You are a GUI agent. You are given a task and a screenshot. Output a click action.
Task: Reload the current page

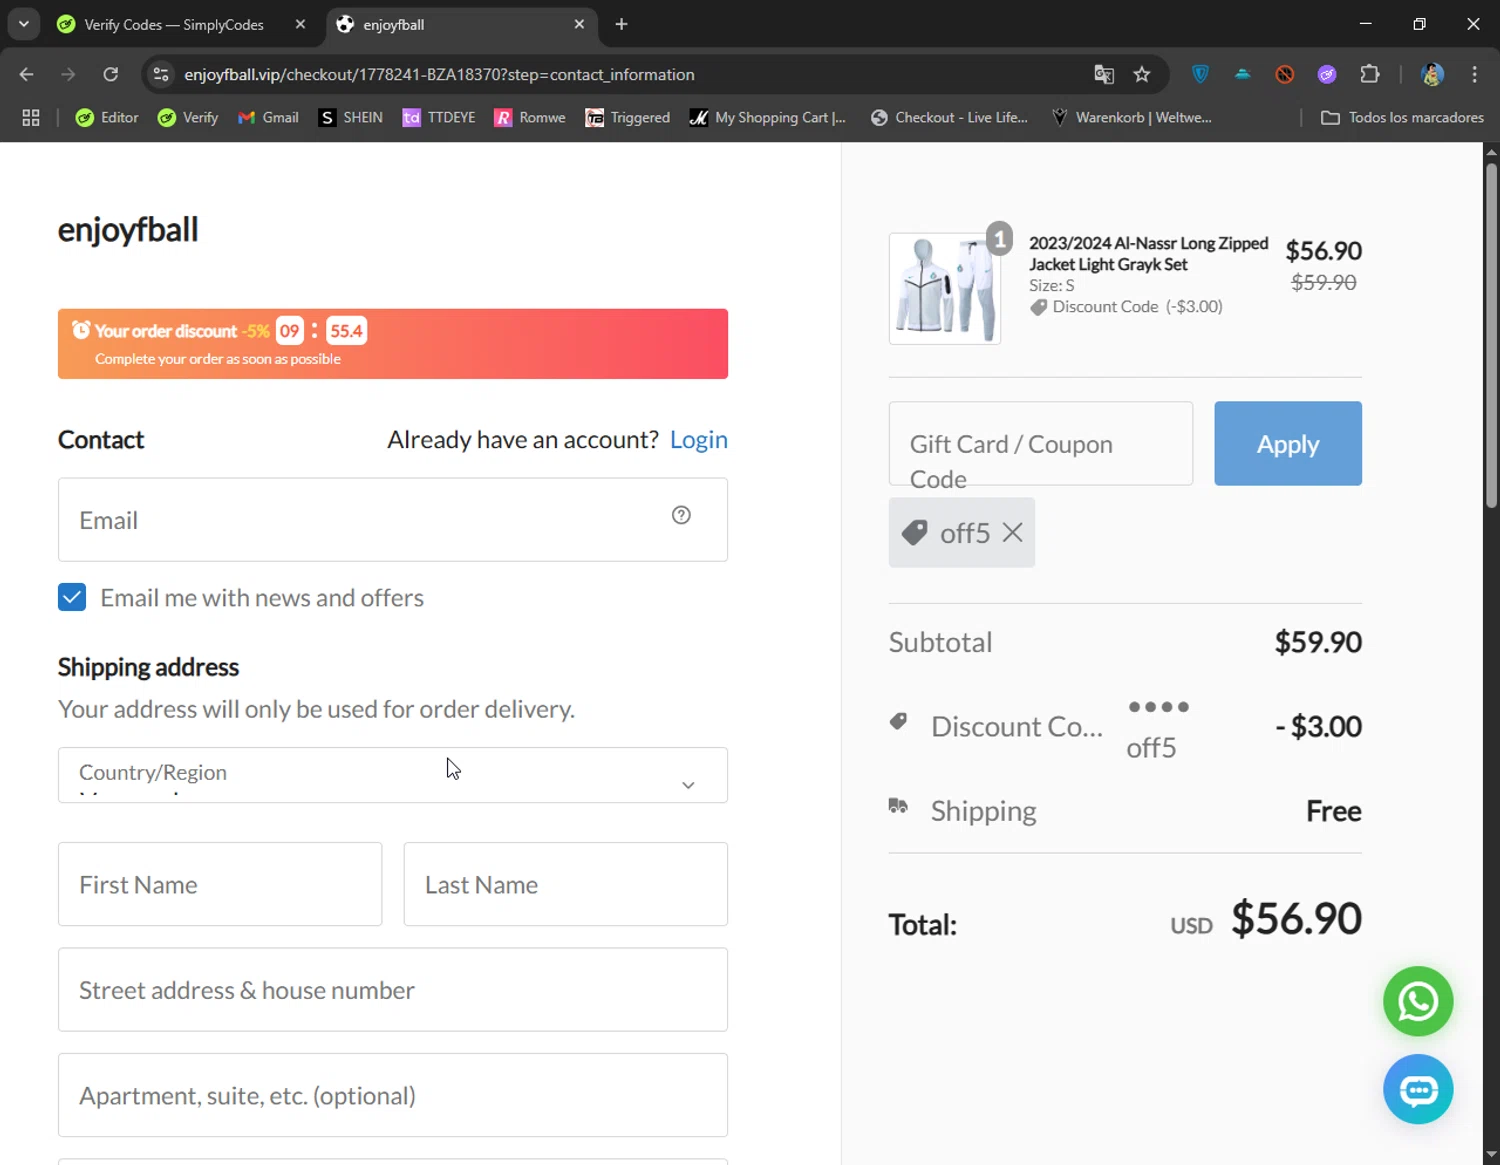point(111,74)
